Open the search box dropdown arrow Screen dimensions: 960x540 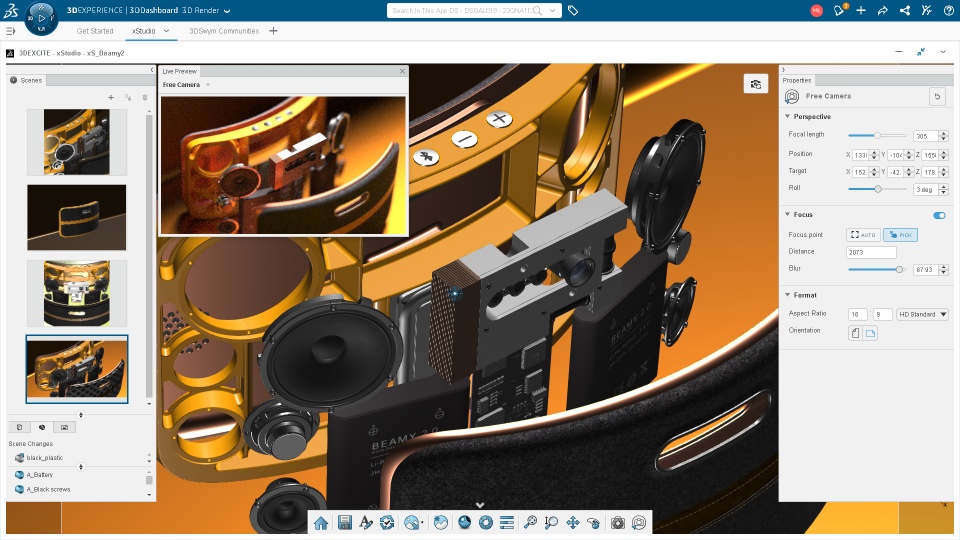pos(552,10)
